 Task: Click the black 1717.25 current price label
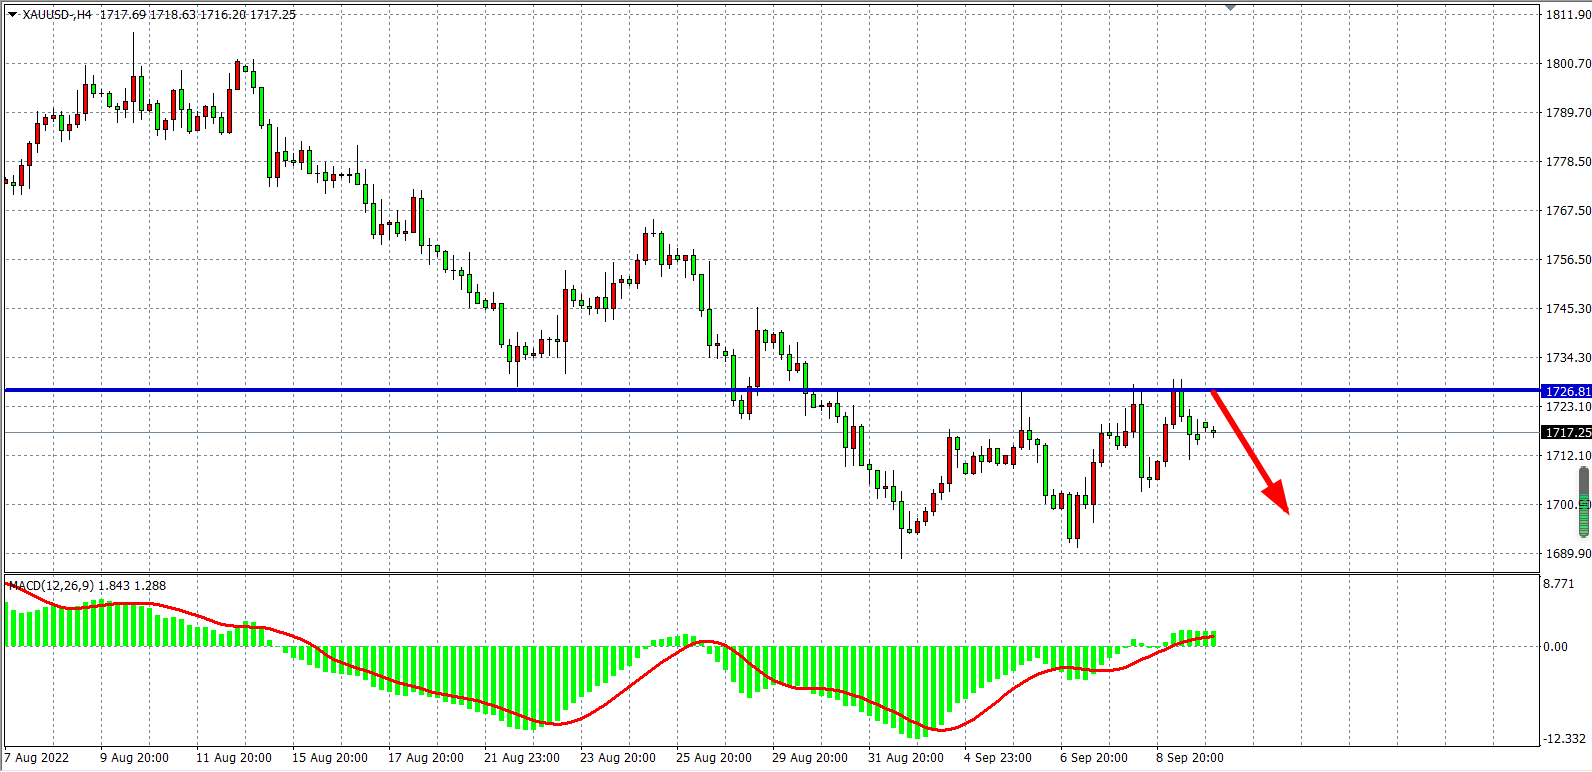tap(1566, 432)
